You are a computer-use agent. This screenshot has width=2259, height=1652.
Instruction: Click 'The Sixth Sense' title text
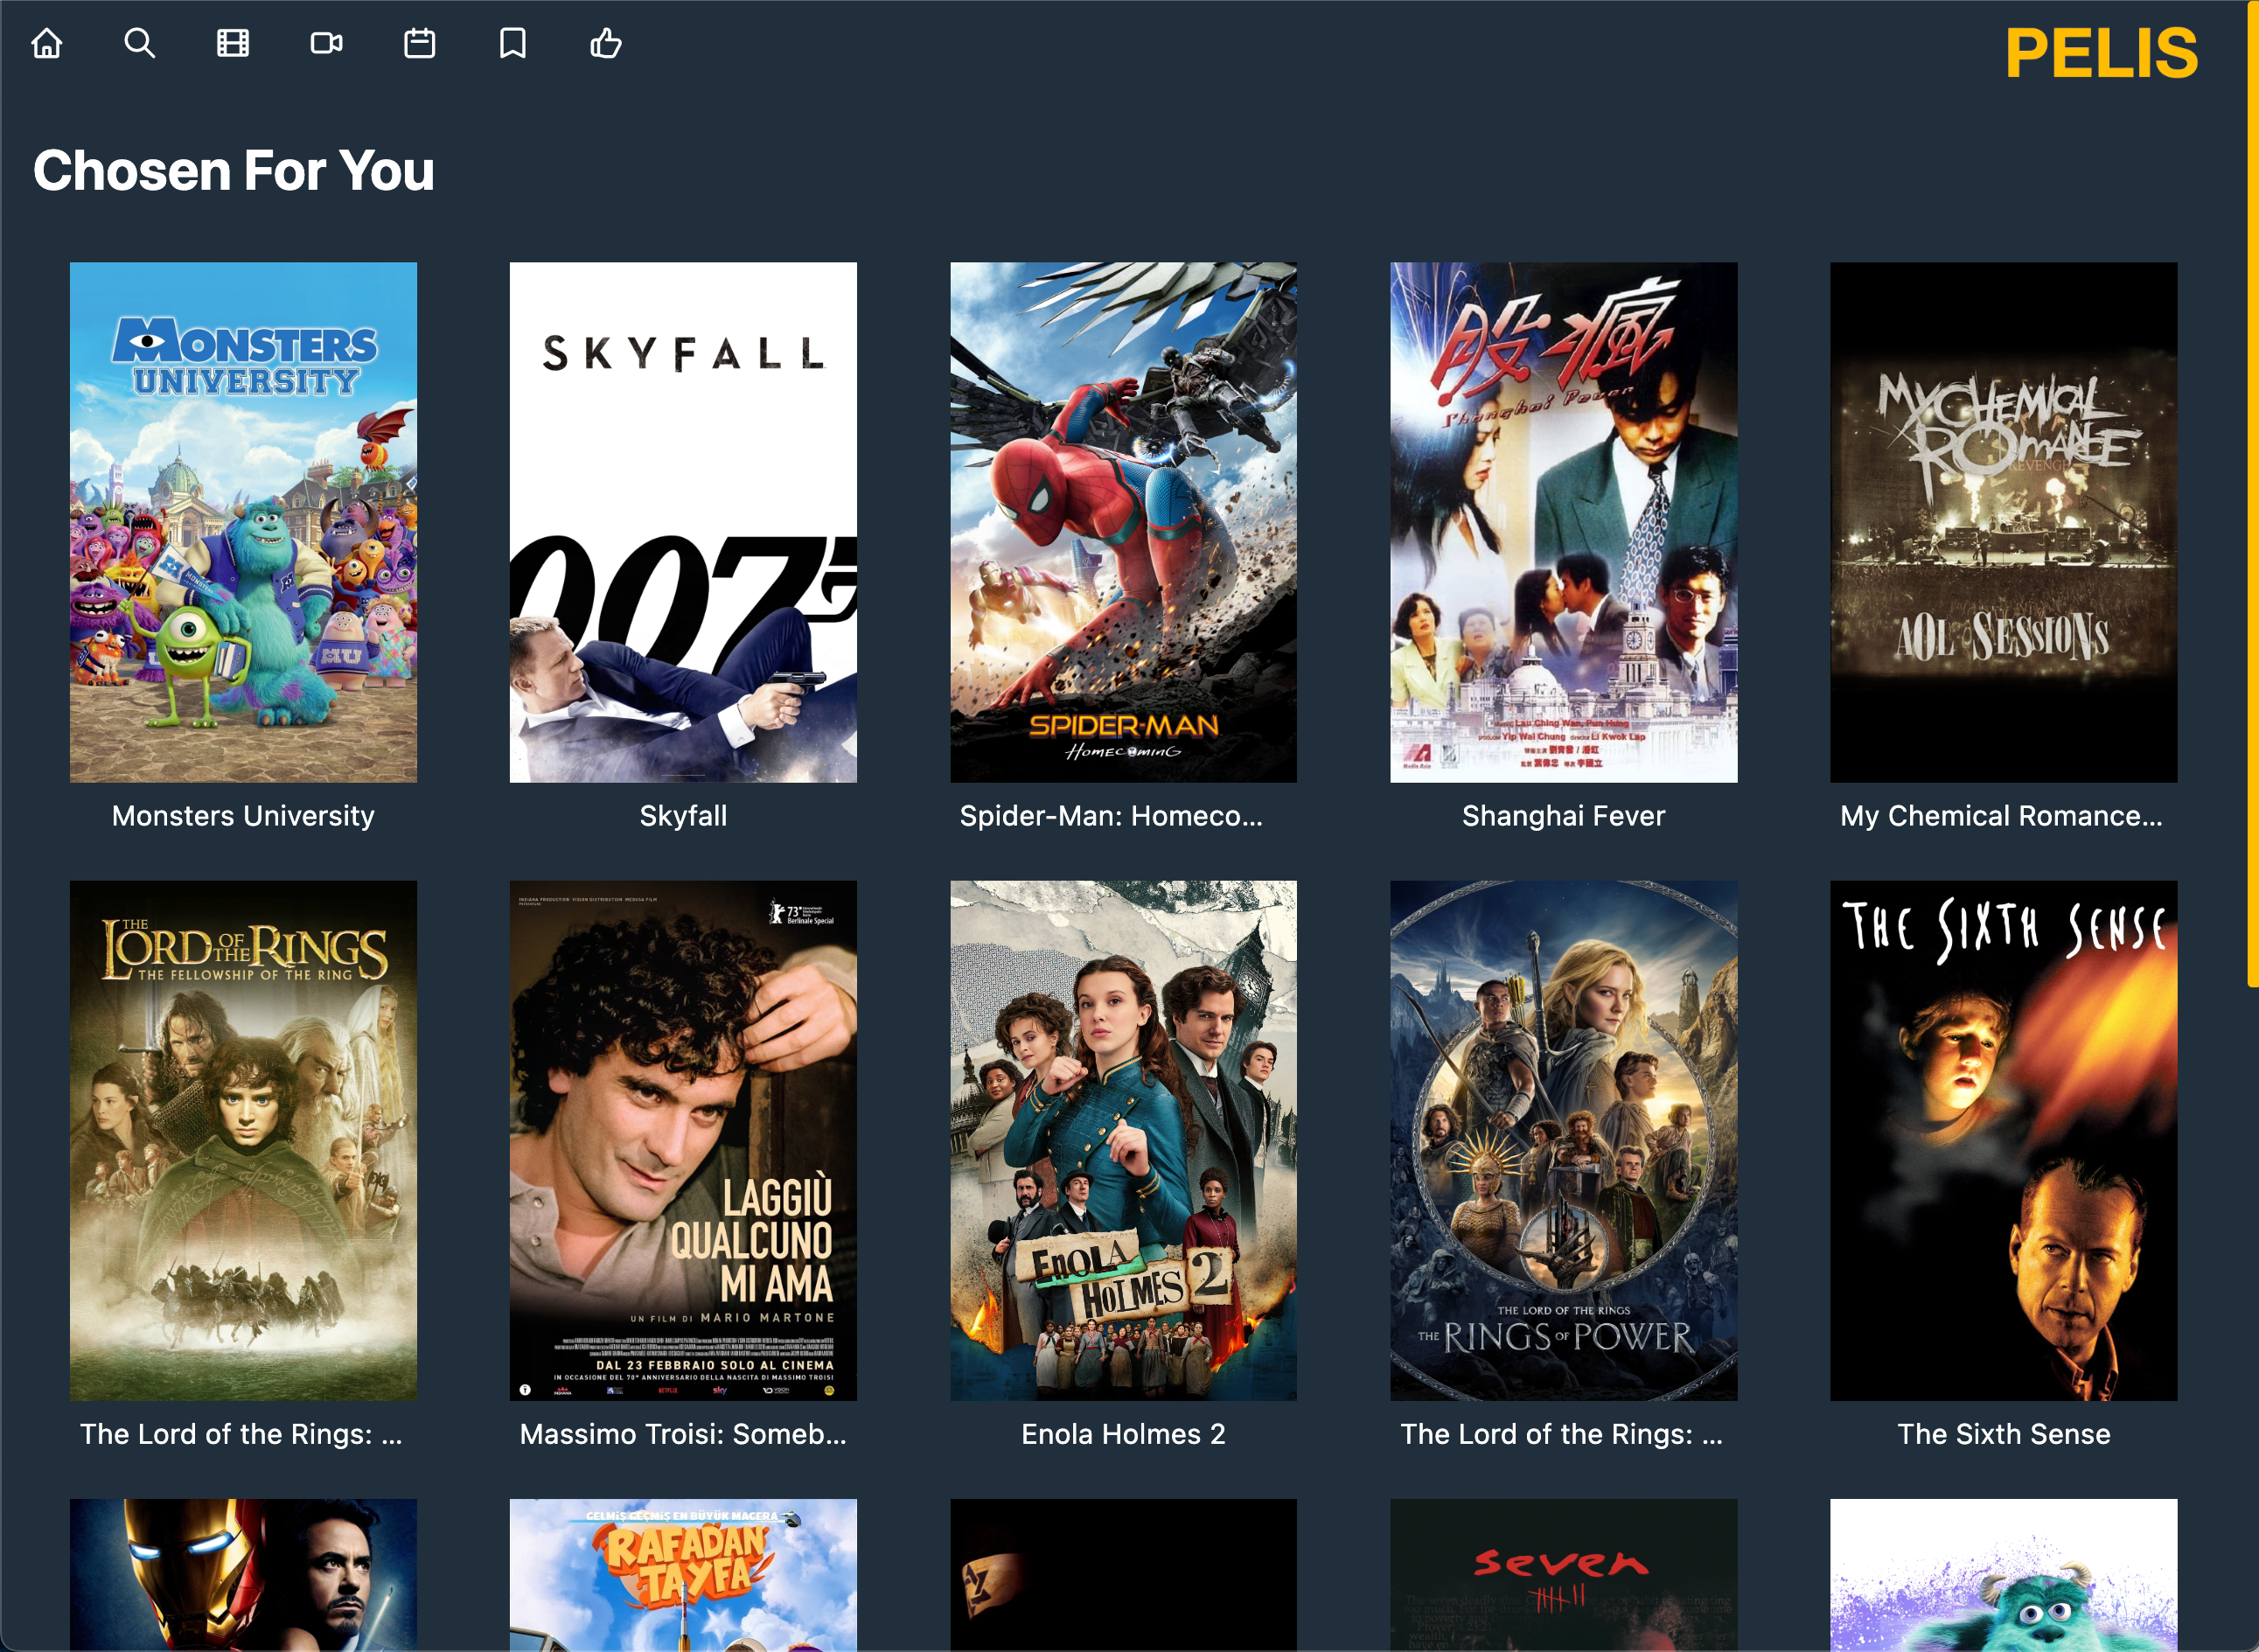click(2004, 1434)
